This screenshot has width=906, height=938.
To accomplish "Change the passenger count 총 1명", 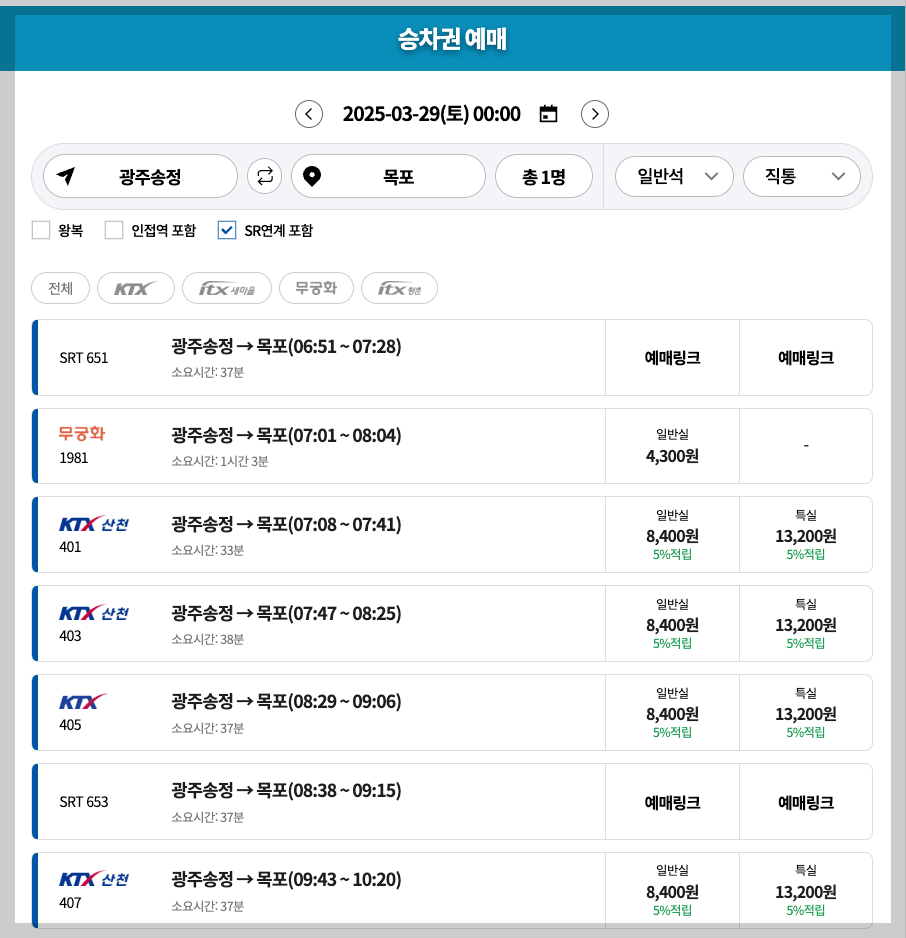I will click(544, 176).
